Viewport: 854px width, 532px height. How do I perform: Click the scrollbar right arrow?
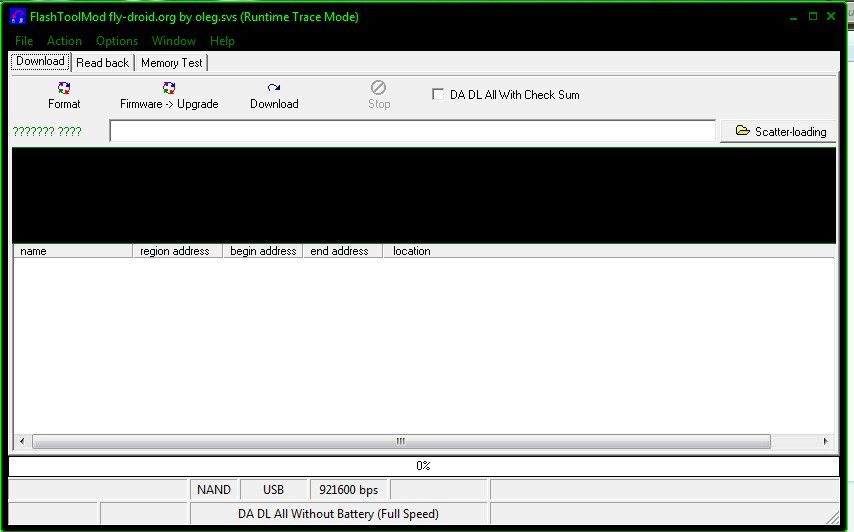pos(826,441)
